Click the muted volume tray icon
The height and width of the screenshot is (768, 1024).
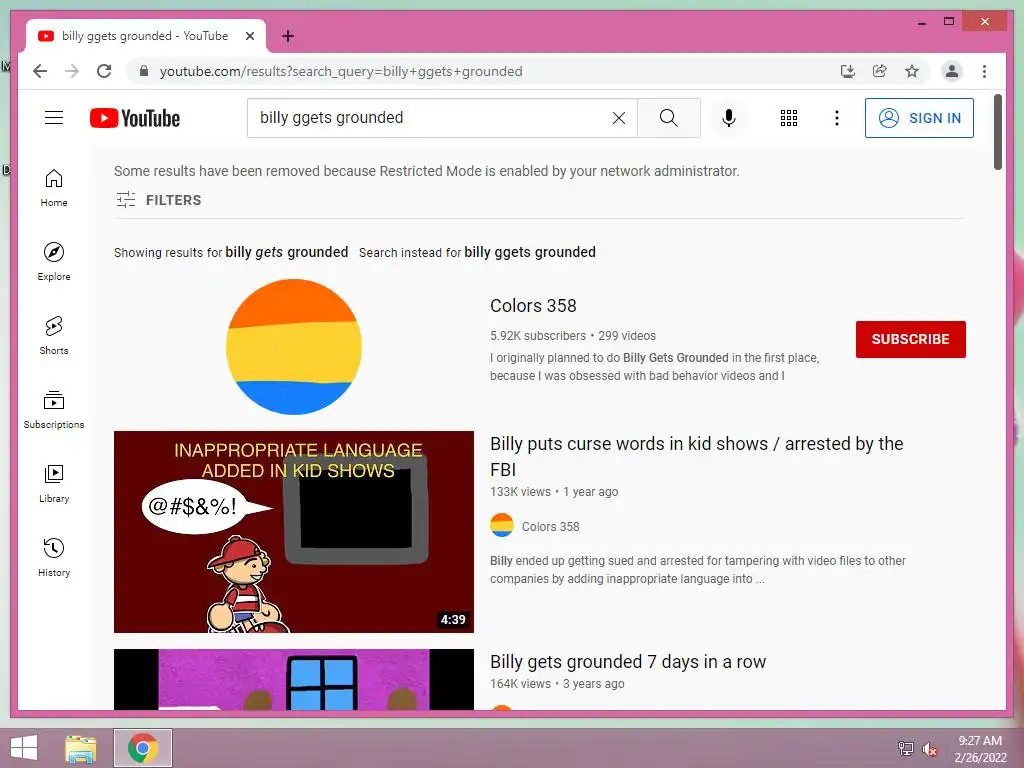pyautogui.click(x=929, y=749)
